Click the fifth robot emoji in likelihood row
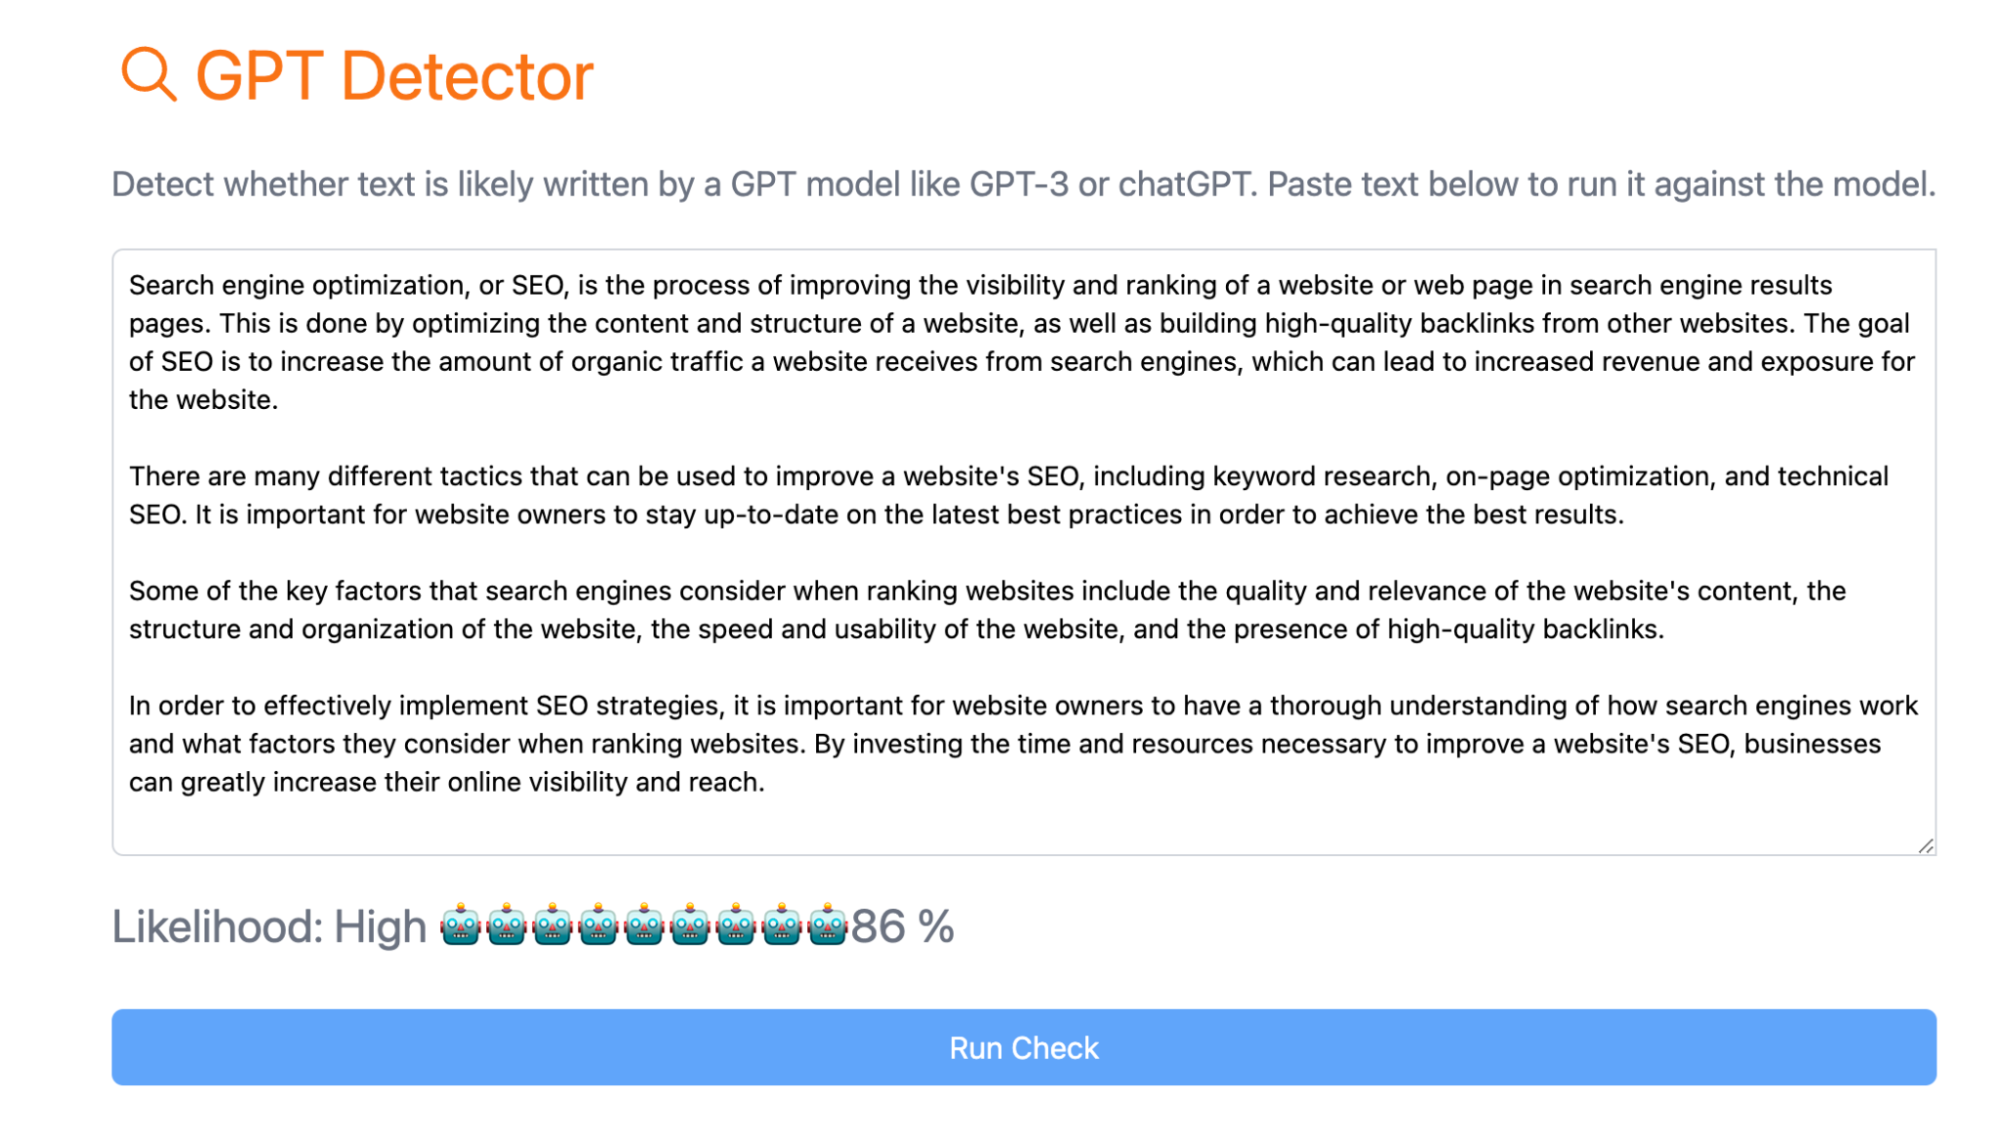1999x1132 pixels. [644, 925]
